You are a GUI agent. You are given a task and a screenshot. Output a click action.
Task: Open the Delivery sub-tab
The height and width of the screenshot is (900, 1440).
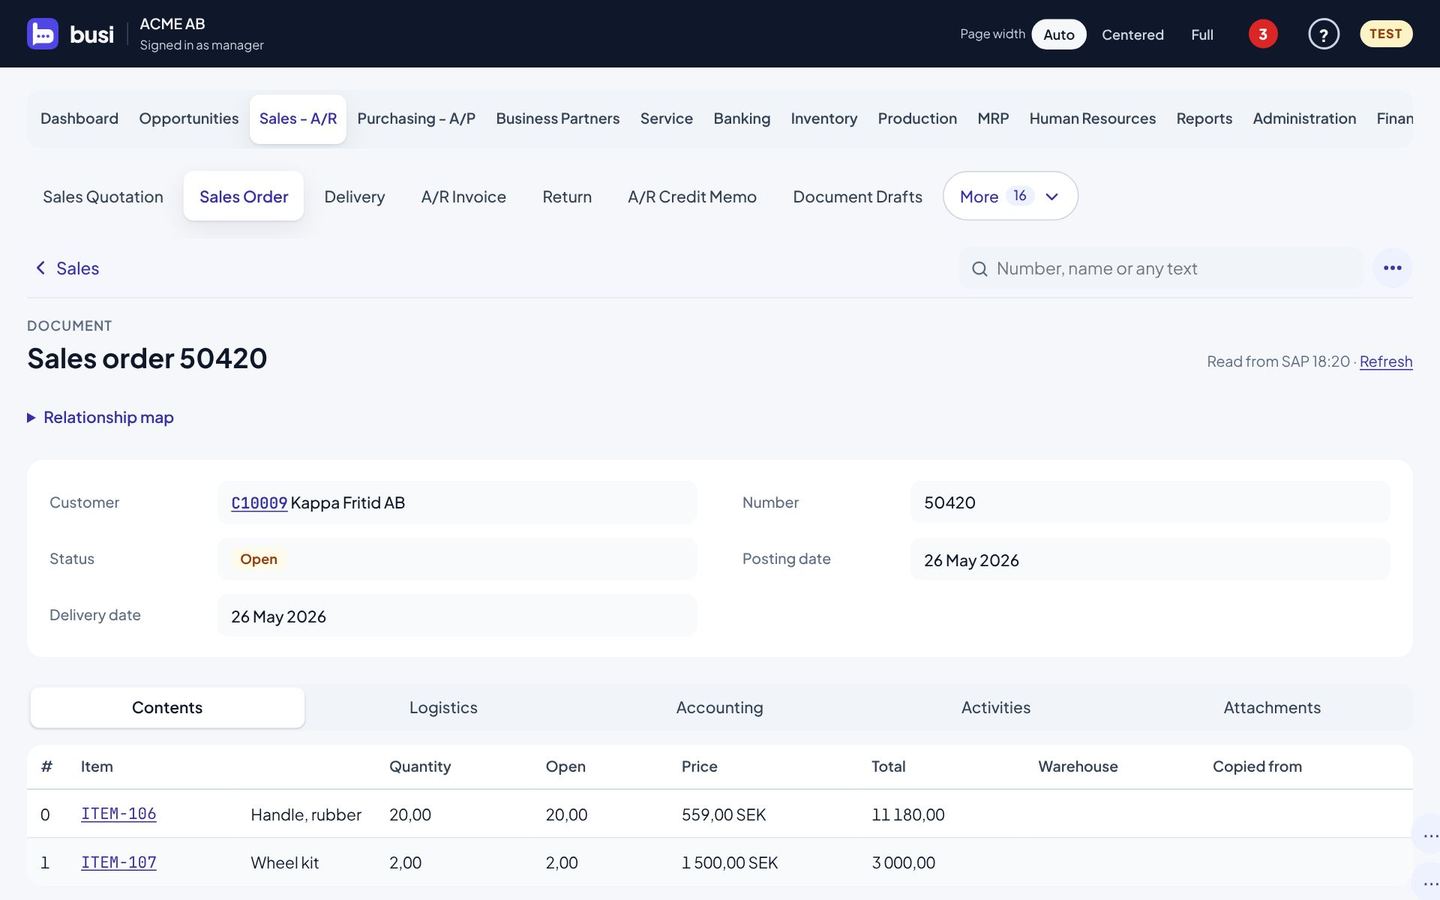(x=354, y=196)
